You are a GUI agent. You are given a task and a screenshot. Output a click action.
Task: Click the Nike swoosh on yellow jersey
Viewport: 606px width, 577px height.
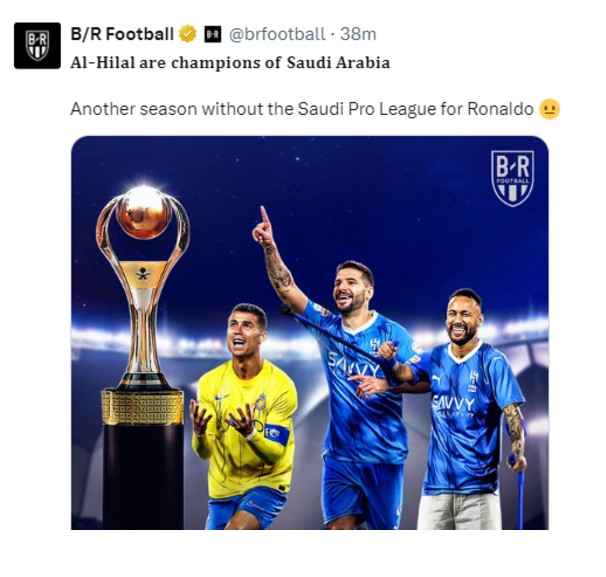click(221, 397)
